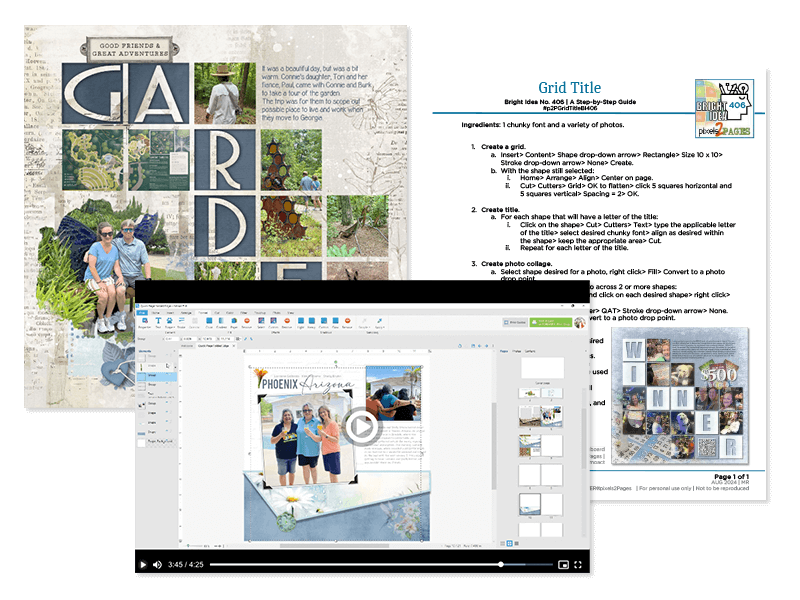Select the blue-outlined current page thumbnail
This screenshot has width=800, height=600.
coord(530,504)
